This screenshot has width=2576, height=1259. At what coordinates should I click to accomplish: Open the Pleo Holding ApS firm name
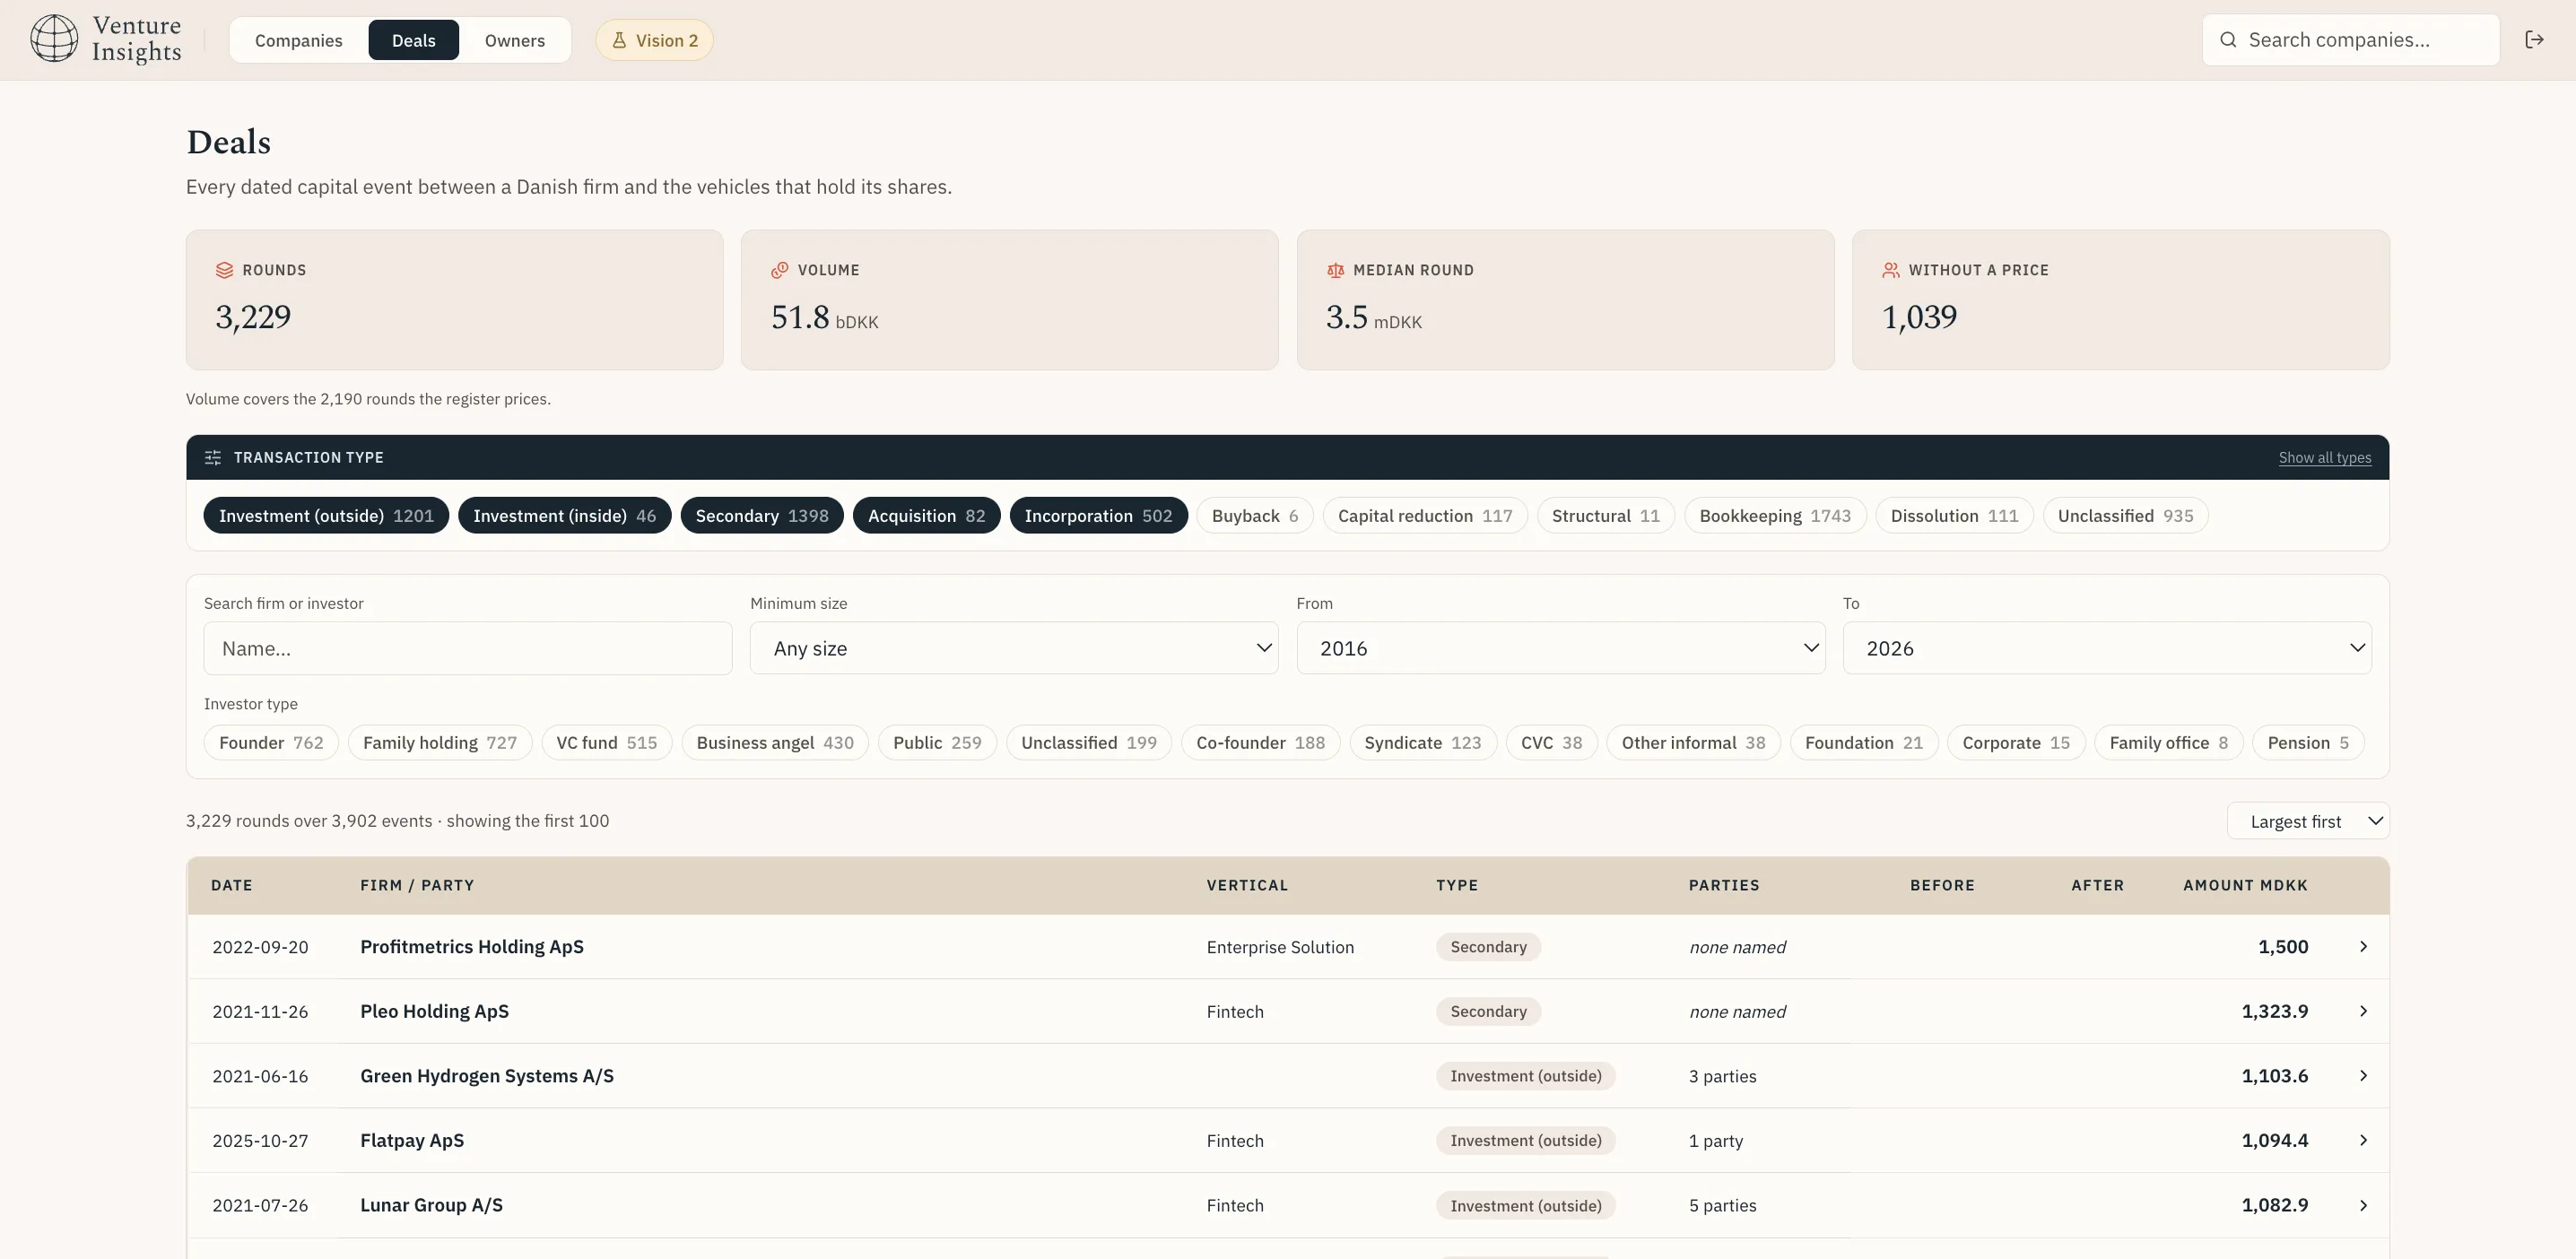click(434, 1011)
